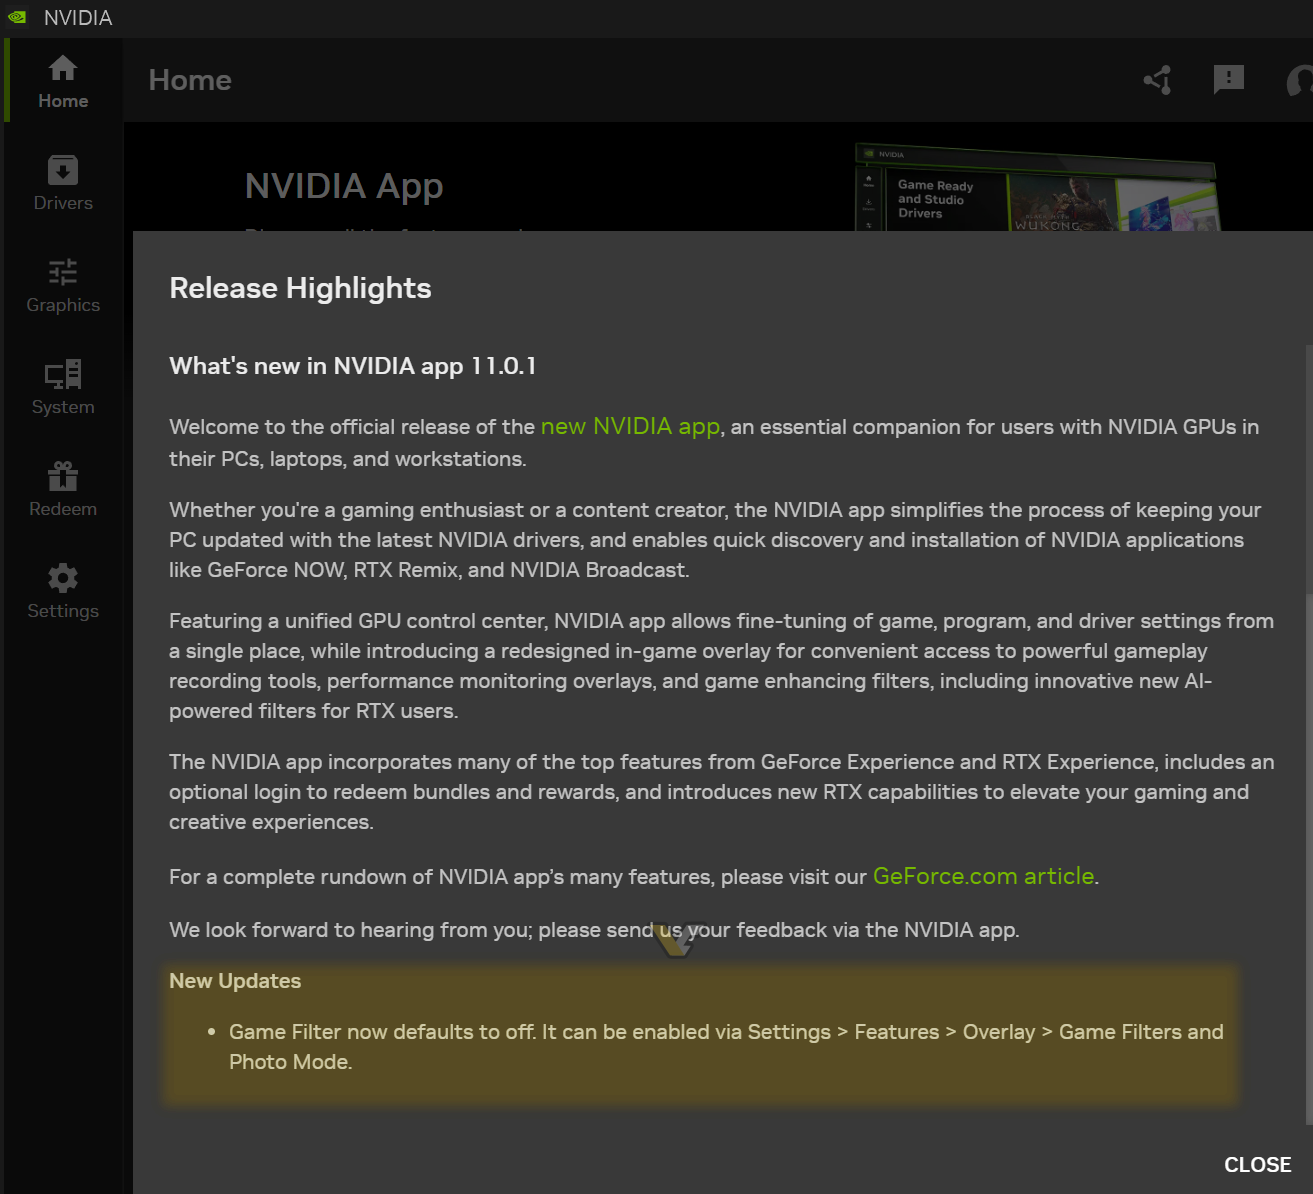Click the 'New Updates' subheading
This screenshot has width=1313, height=1194.
pos(235,981)
